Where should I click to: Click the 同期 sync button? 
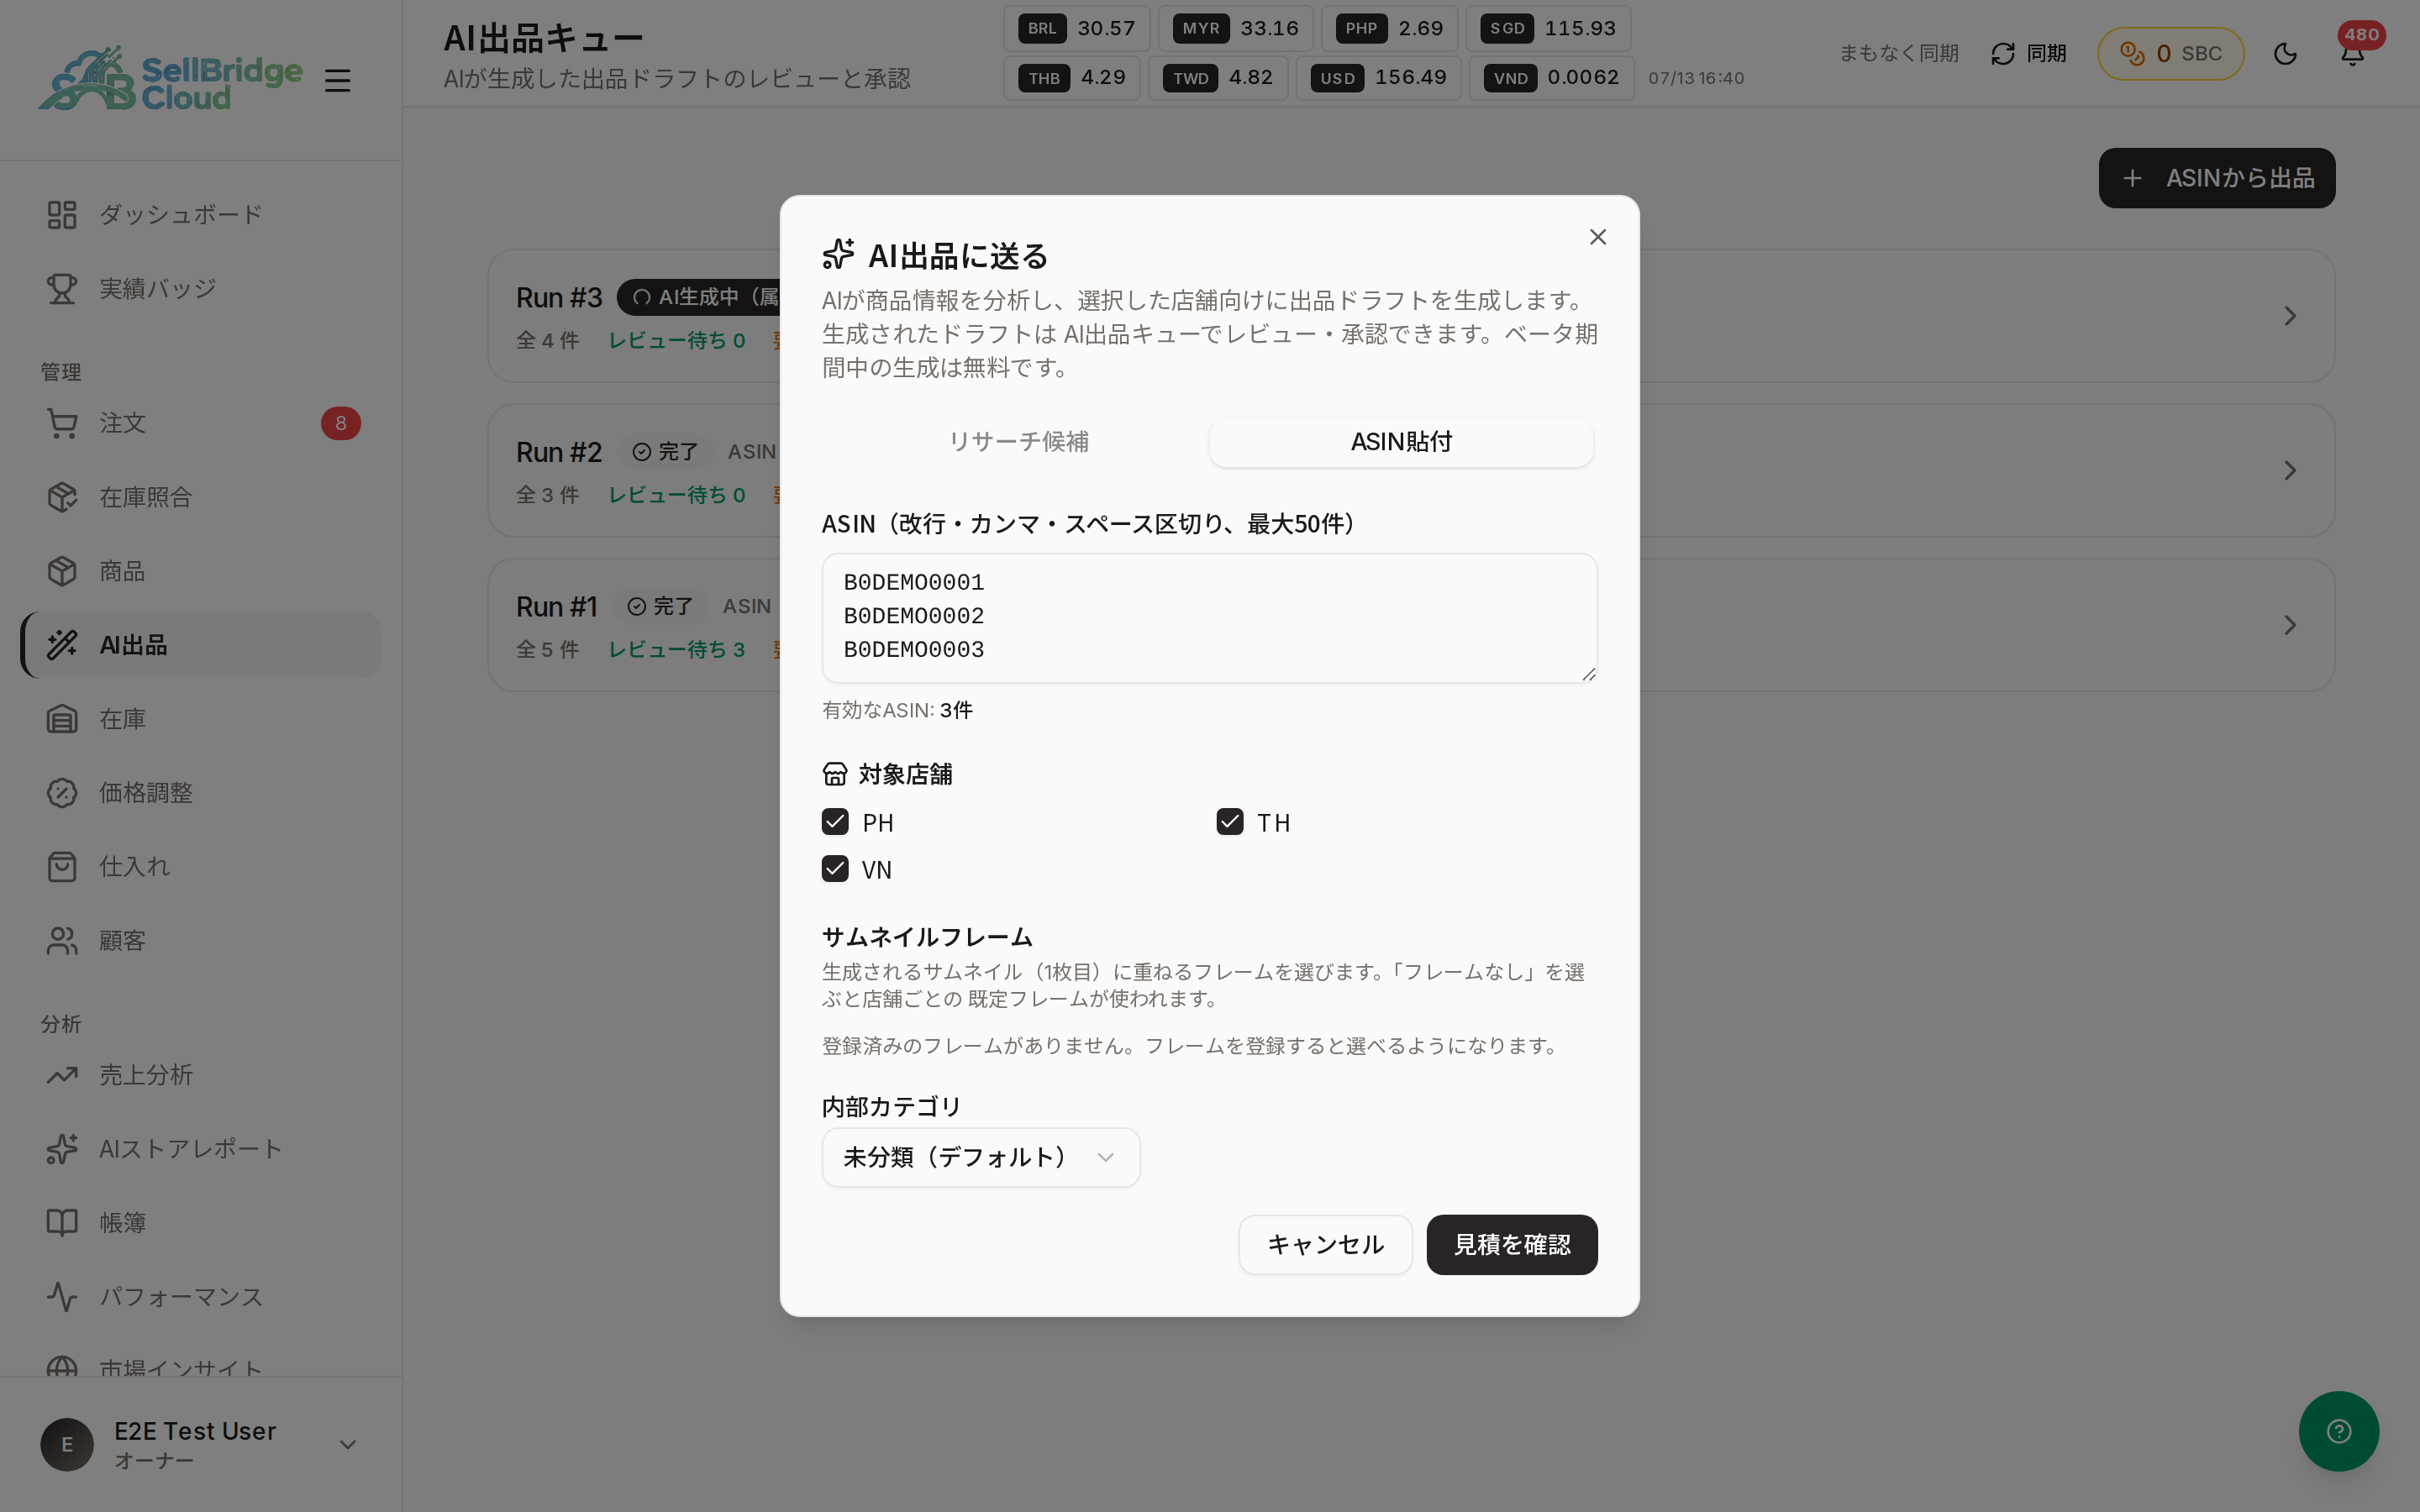click(2028, 53)
